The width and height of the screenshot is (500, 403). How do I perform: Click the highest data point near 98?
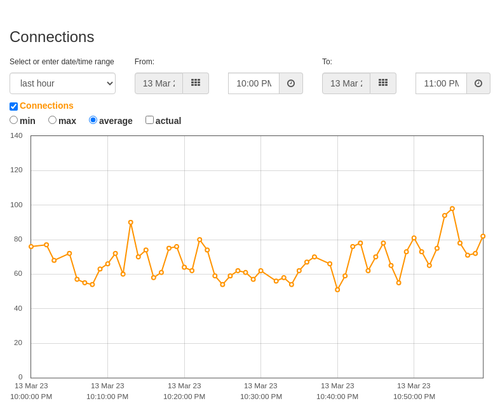452,209
